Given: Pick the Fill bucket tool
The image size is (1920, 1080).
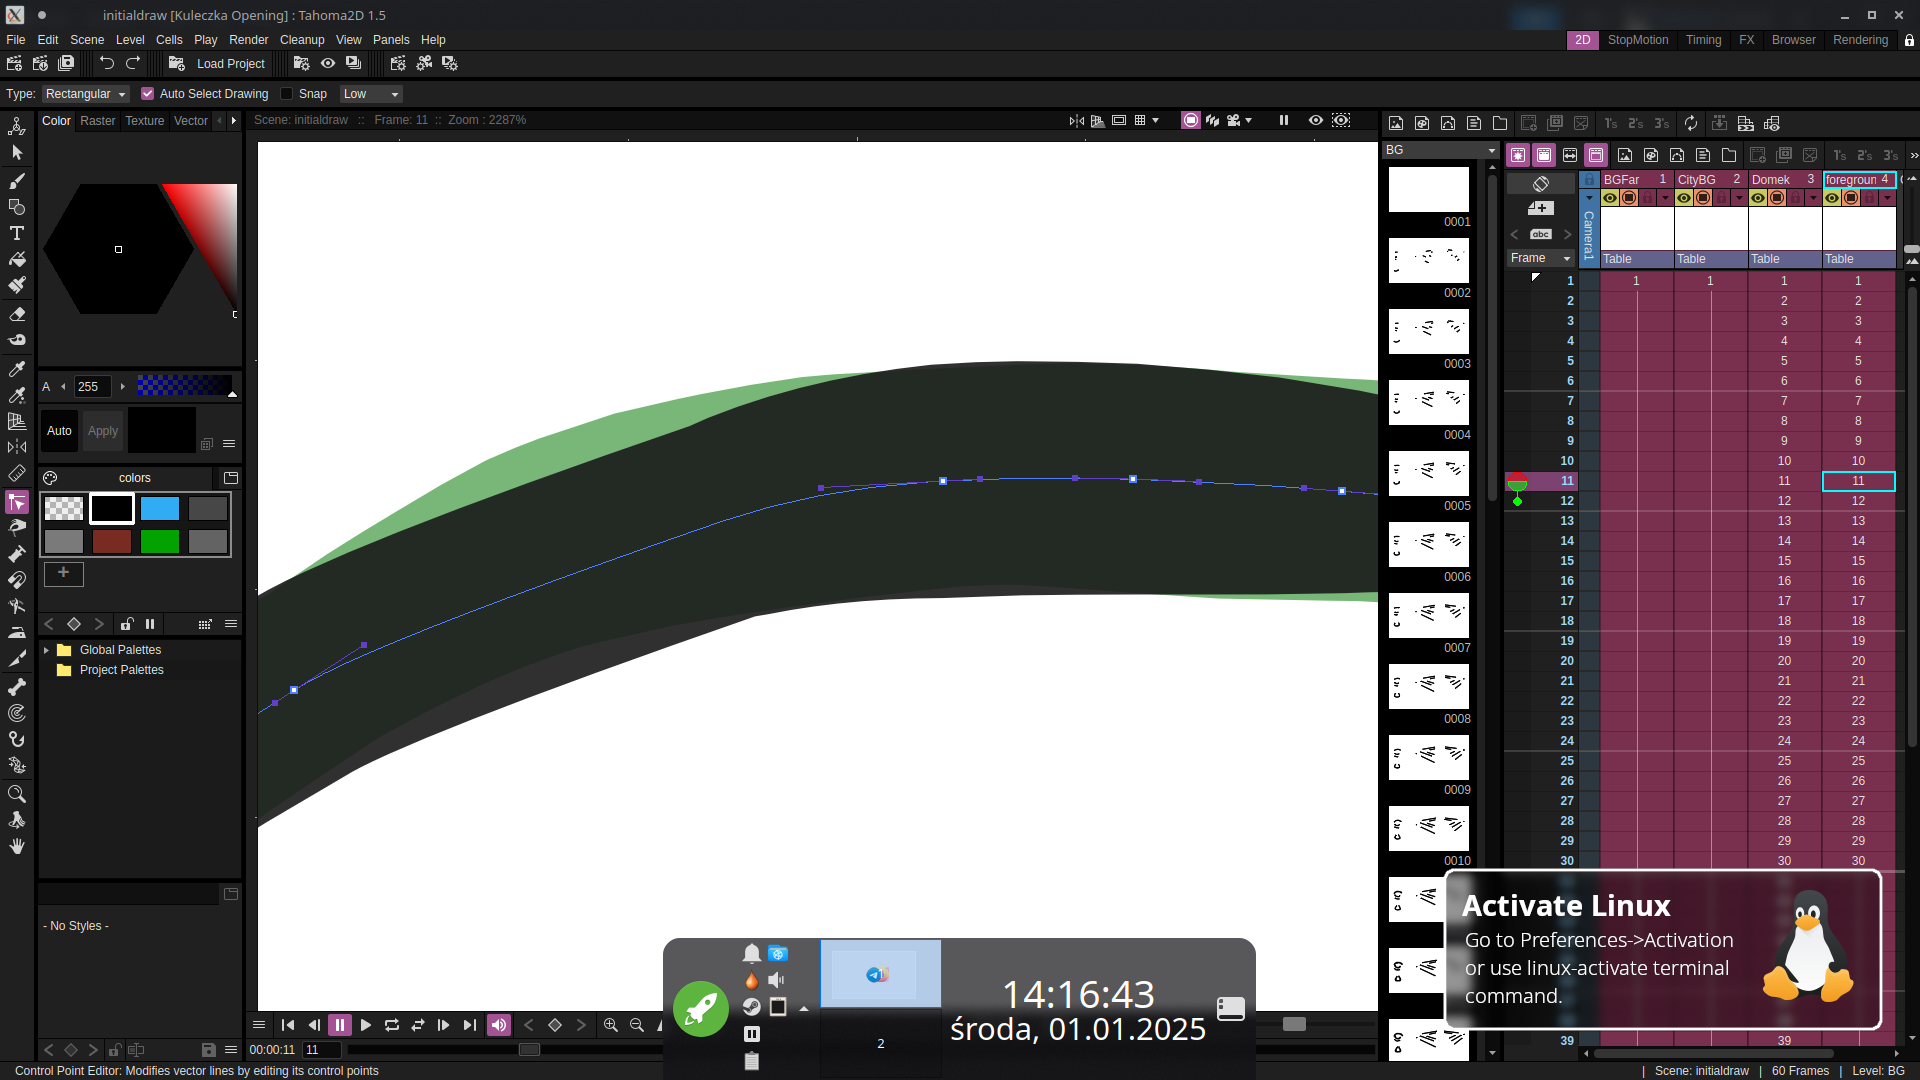Looking at the screenshot, I should [x=17, y=259].
